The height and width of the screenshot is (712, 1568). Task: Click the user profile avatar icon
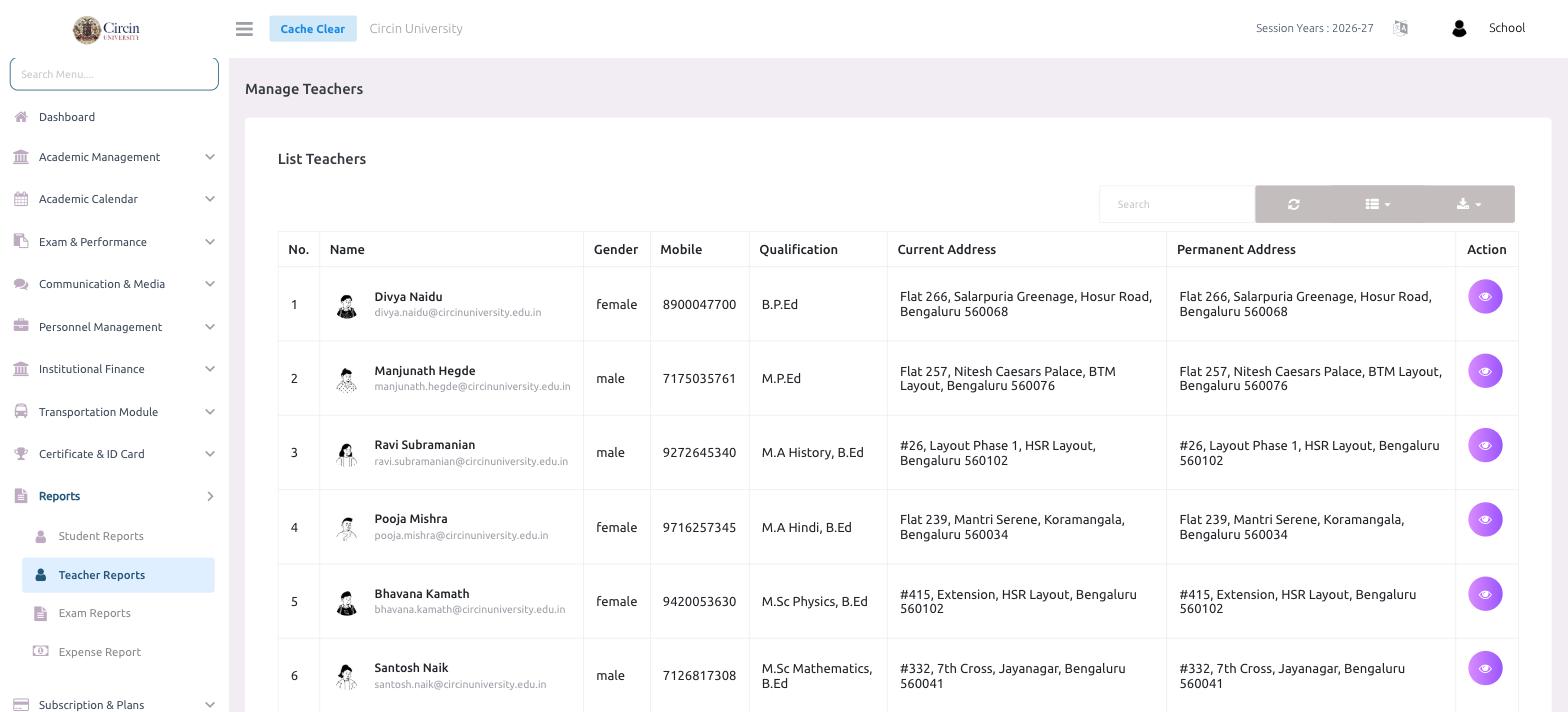coord(1459,28)
